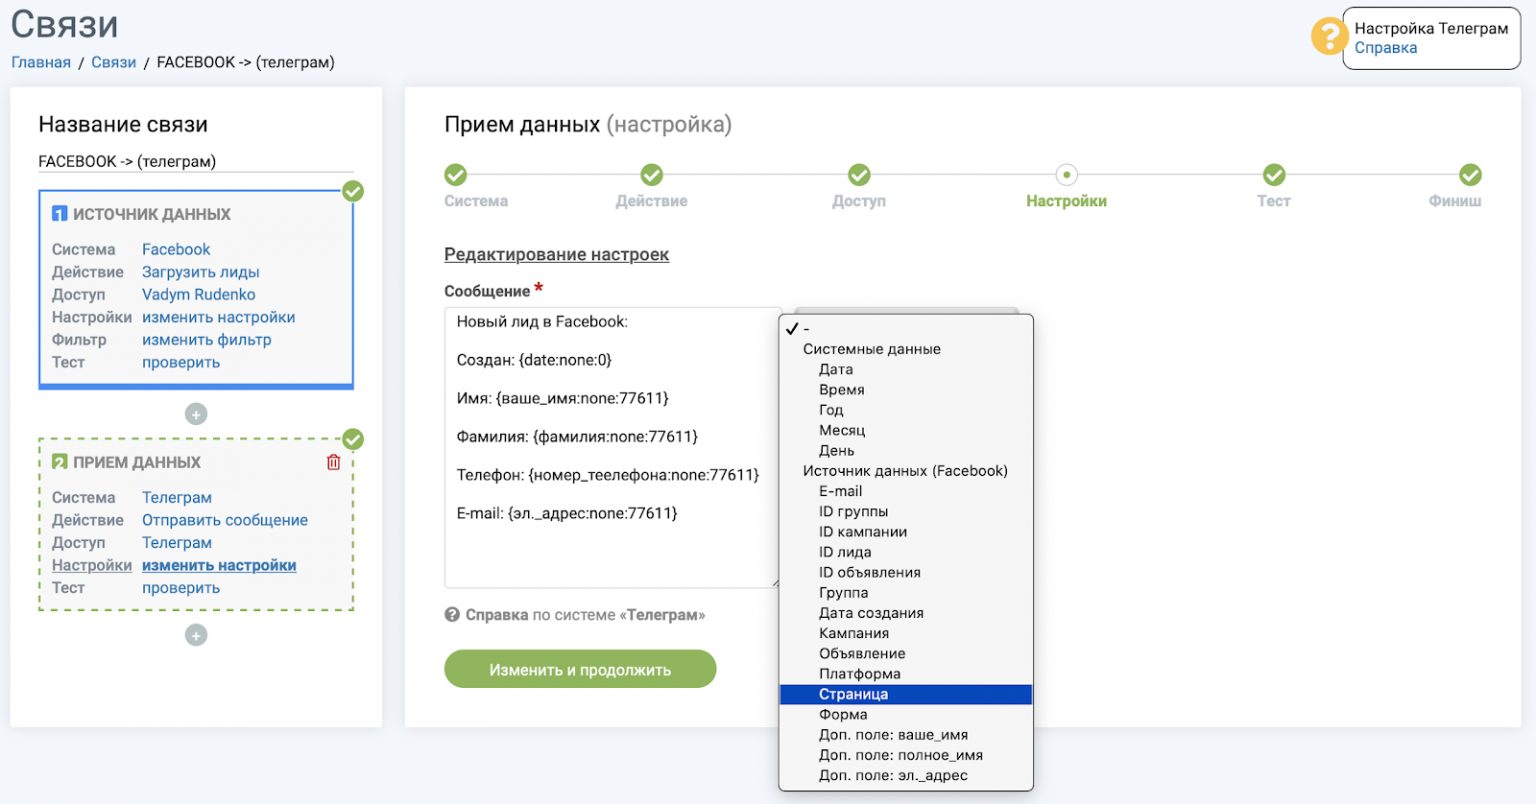
Task: Pick E-mail from the Facebook source options
Action: [x=906, y=491]
